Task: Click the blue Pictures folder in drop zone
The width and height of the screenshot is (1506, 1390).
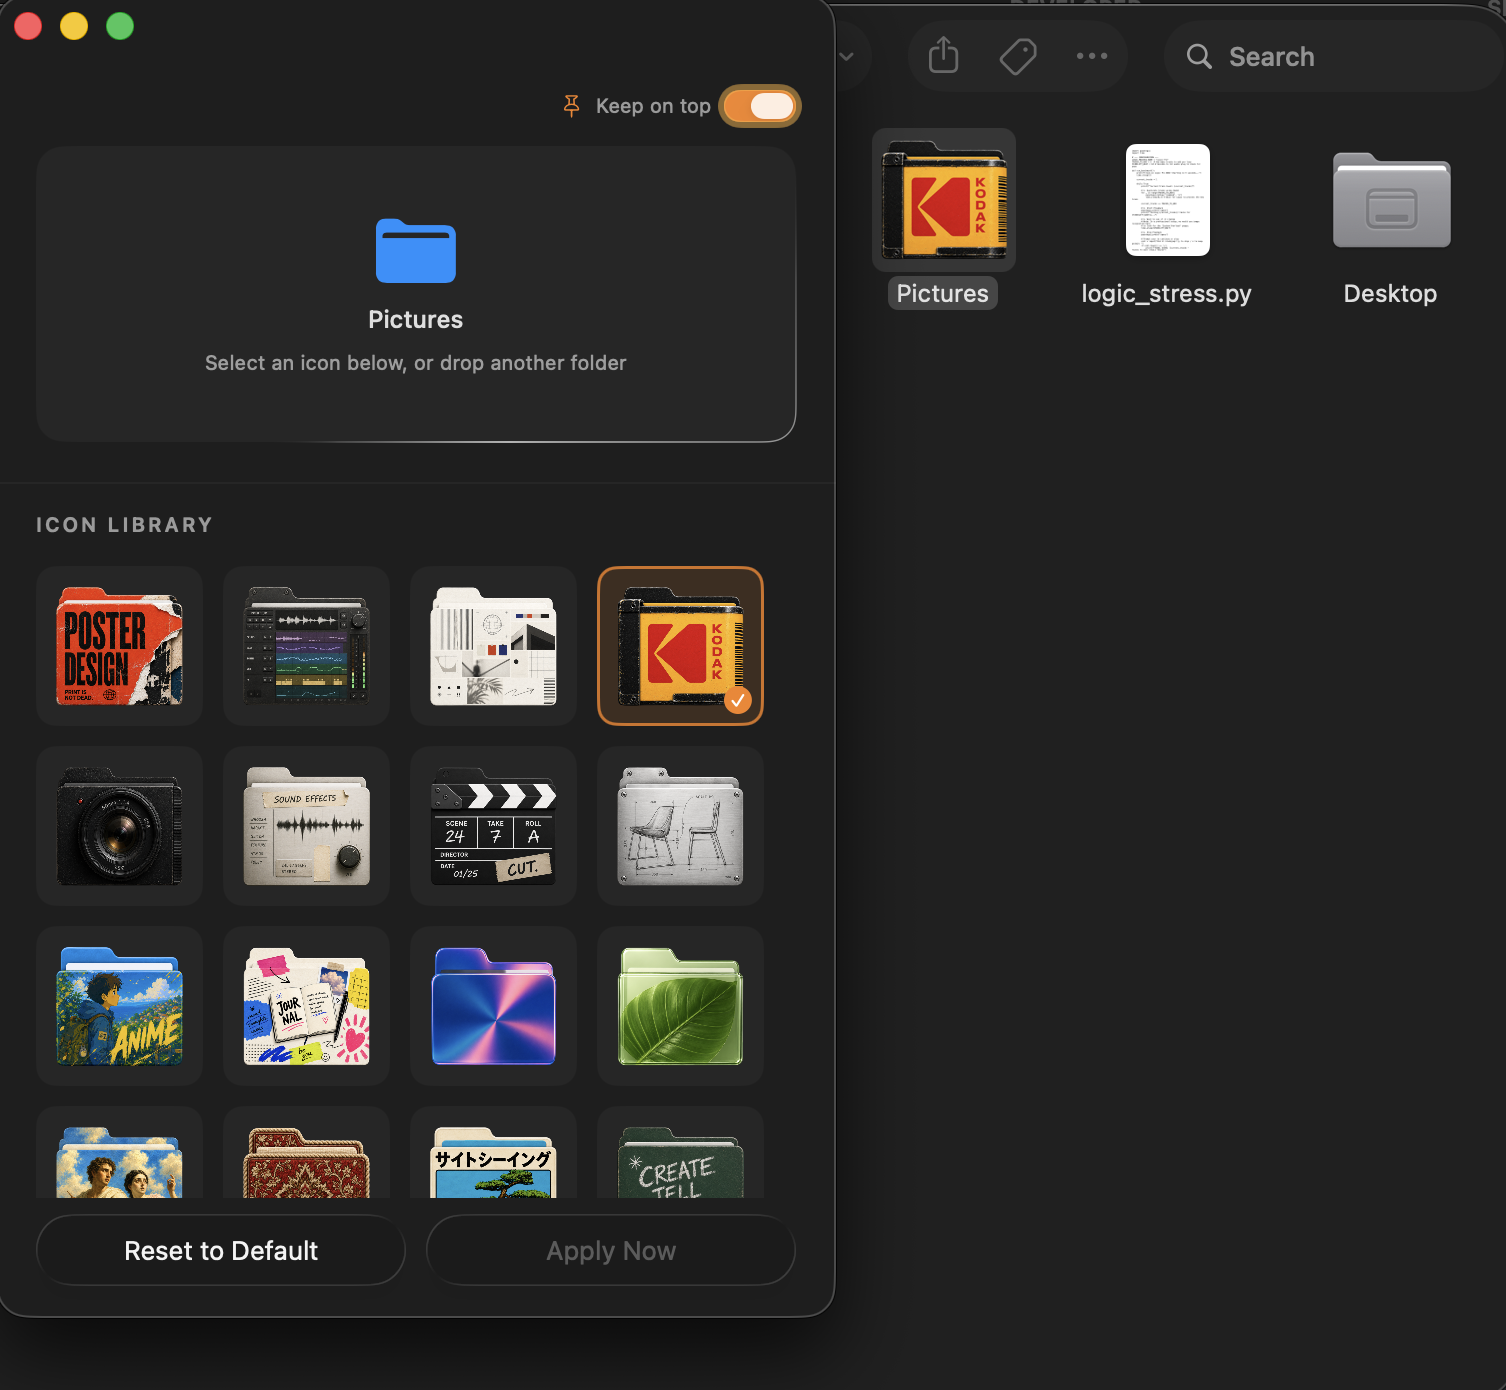Action: (416, 251)
